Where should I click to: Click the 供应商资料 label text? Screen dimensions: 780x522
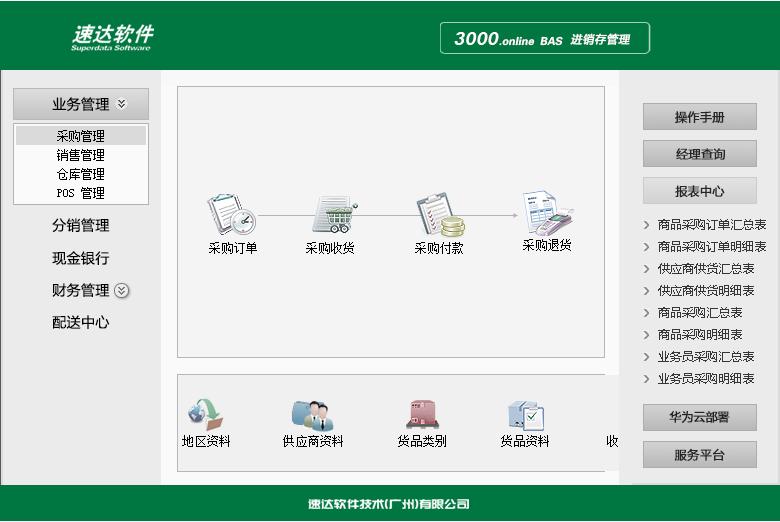point(313,441)
